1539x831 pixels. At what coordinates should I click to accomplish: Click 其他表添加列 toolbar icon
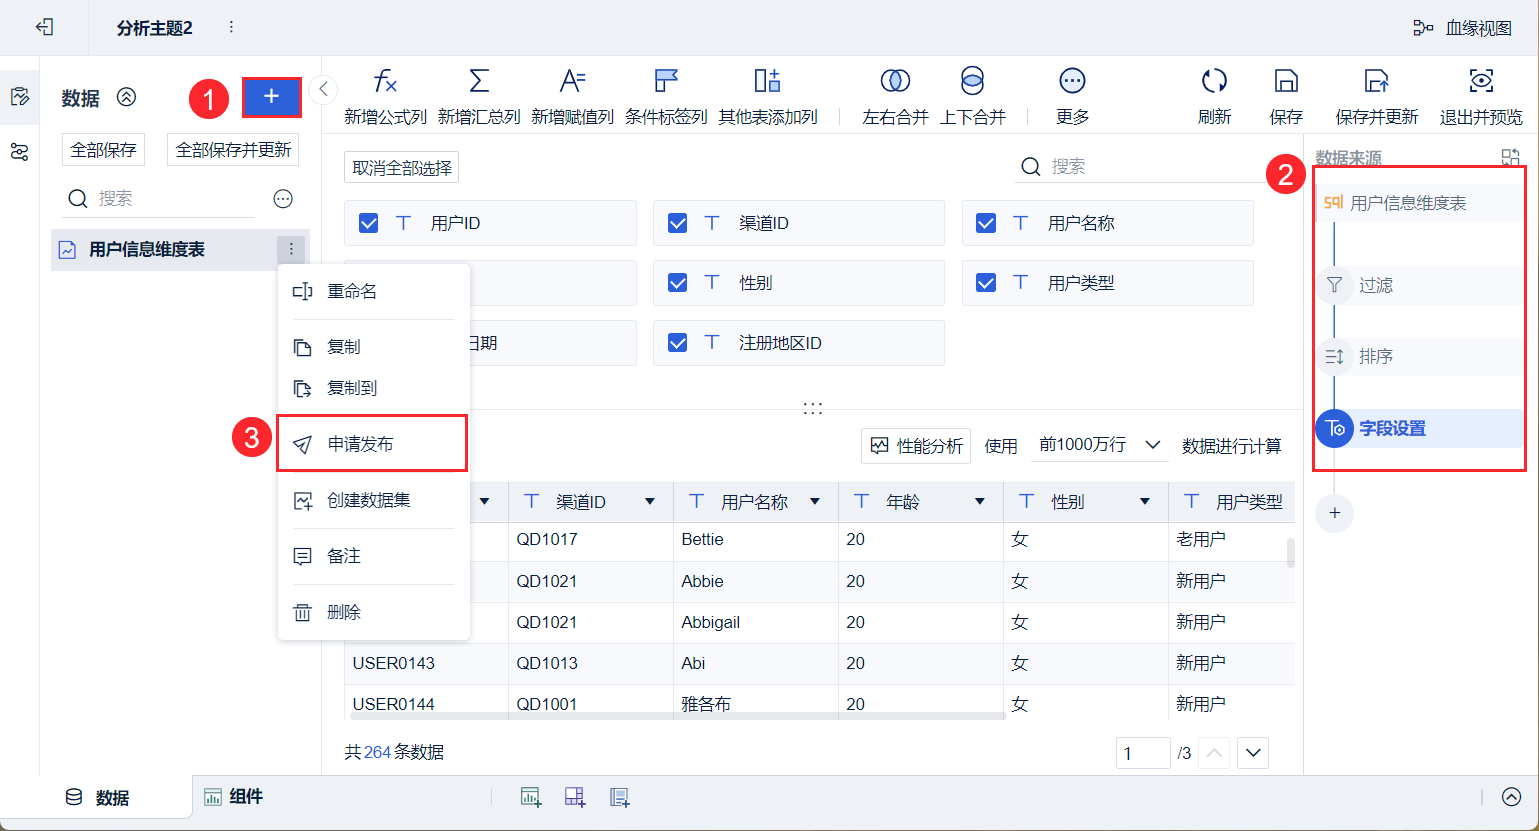[x=768, y=82]
